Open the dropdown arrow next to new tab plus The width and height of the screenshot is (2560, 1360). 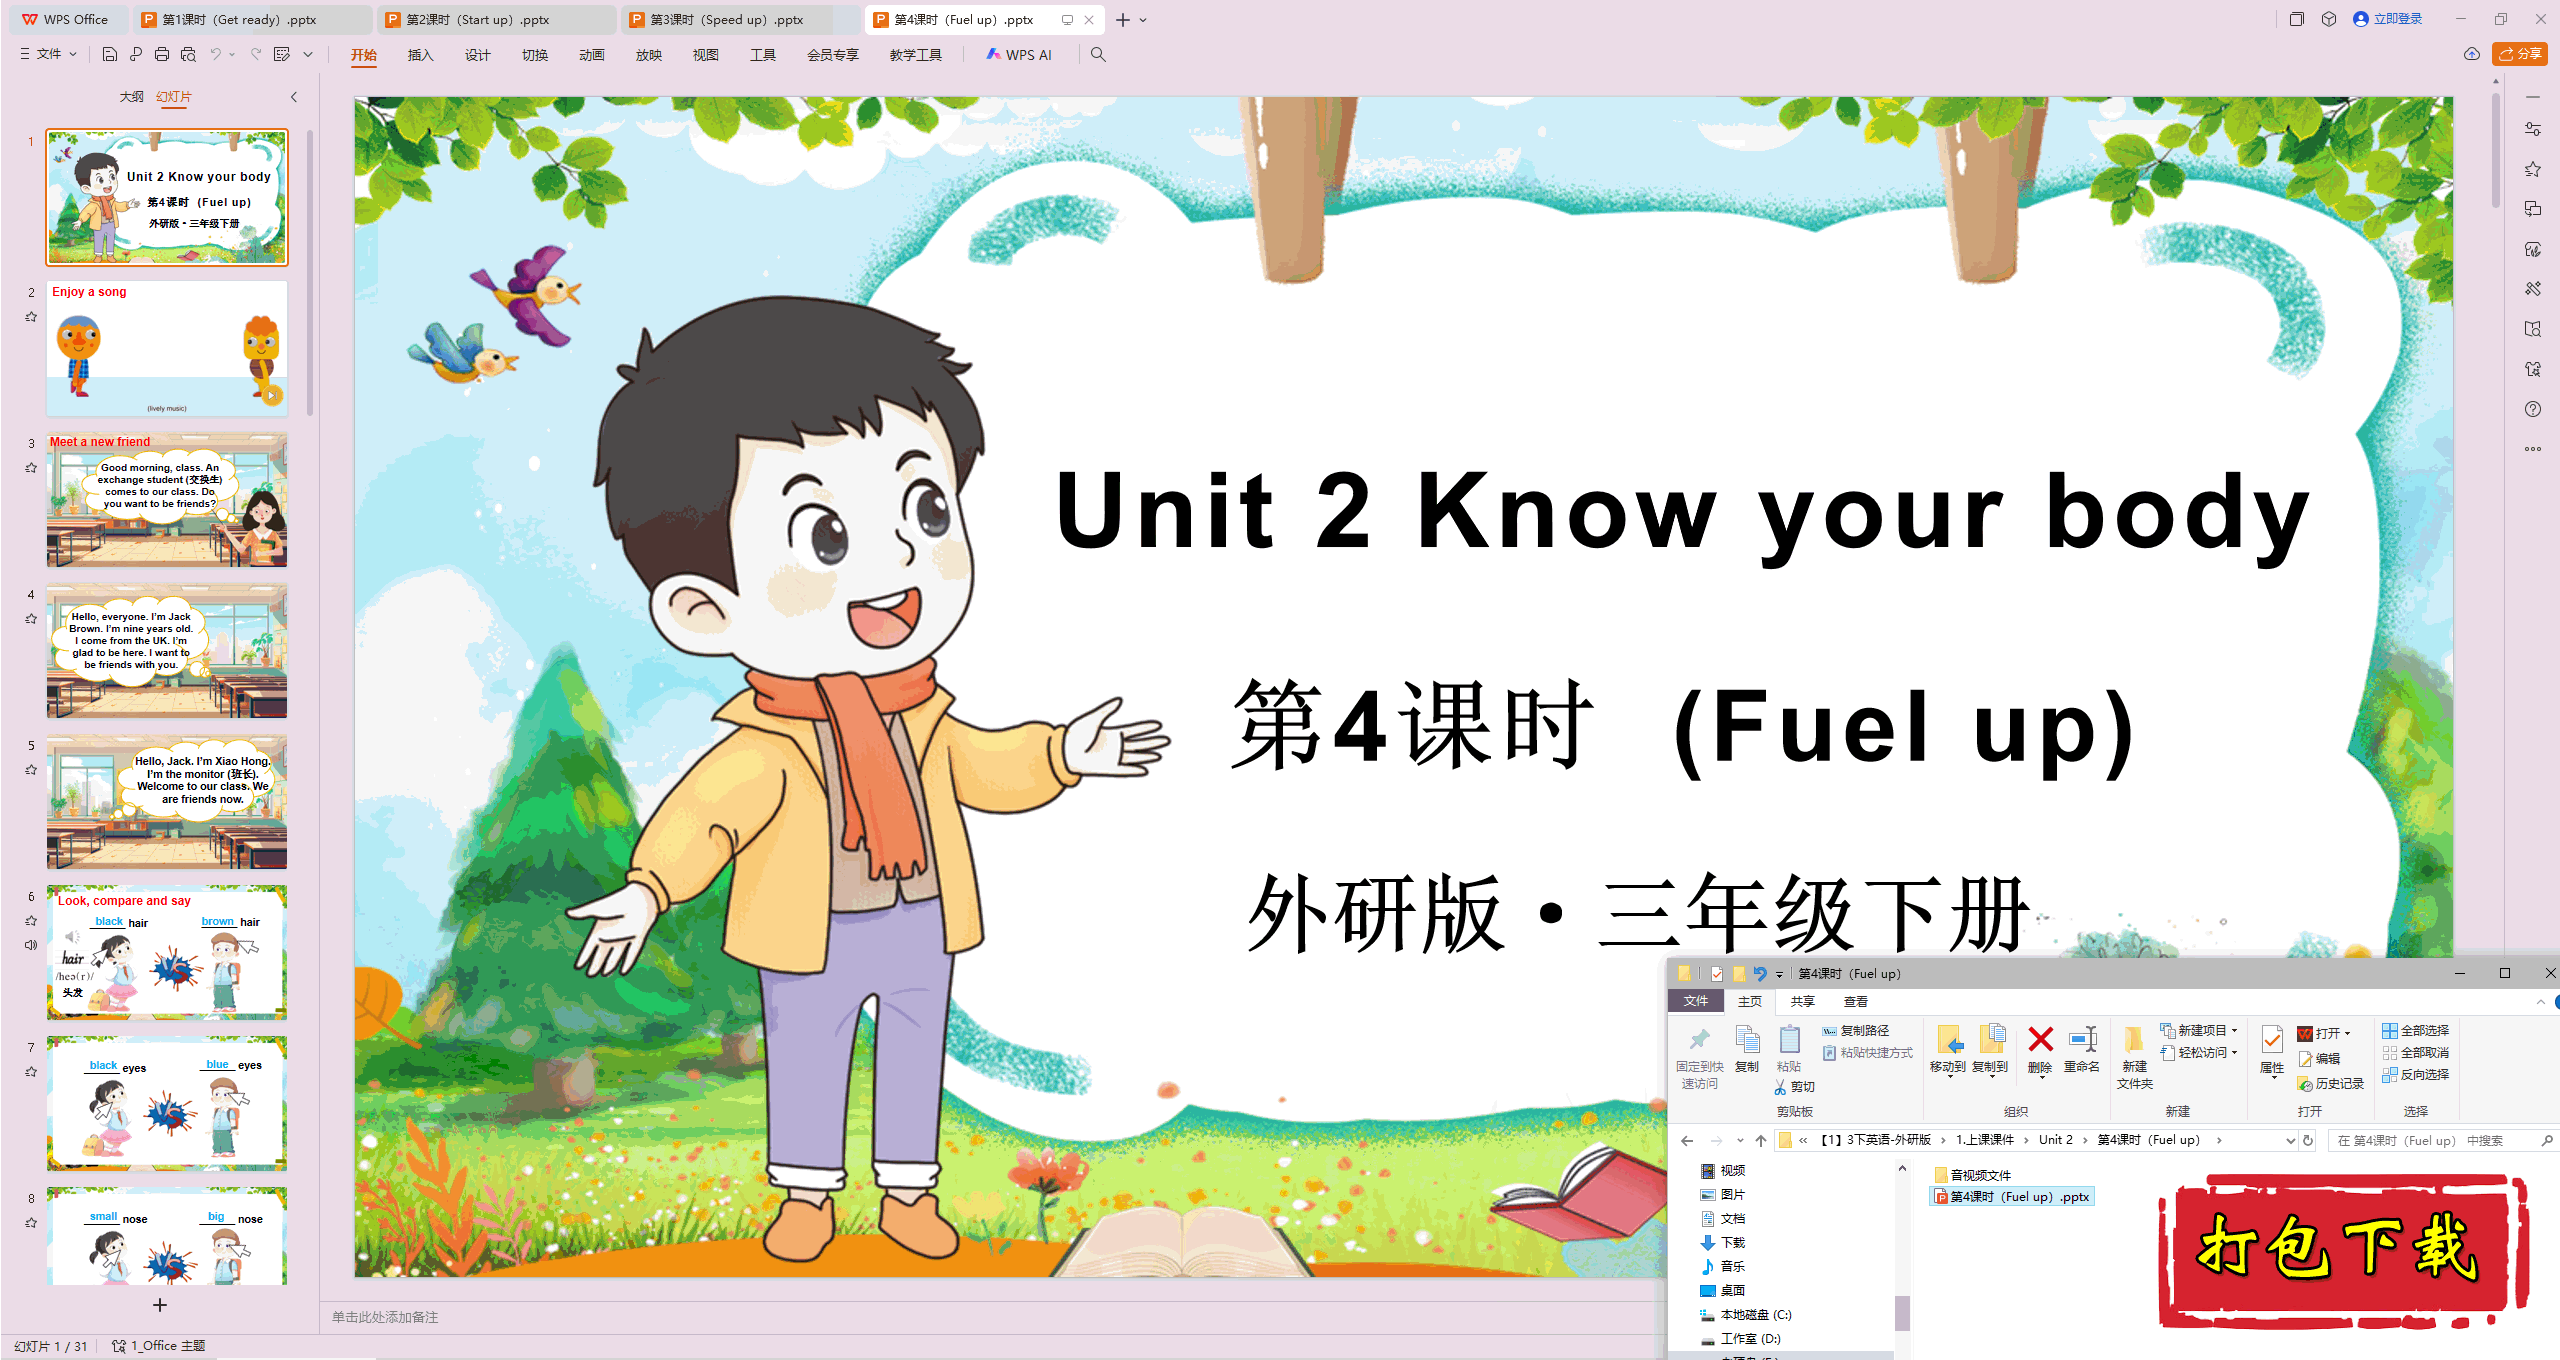pyautogui.click(x=1144, y=20)
